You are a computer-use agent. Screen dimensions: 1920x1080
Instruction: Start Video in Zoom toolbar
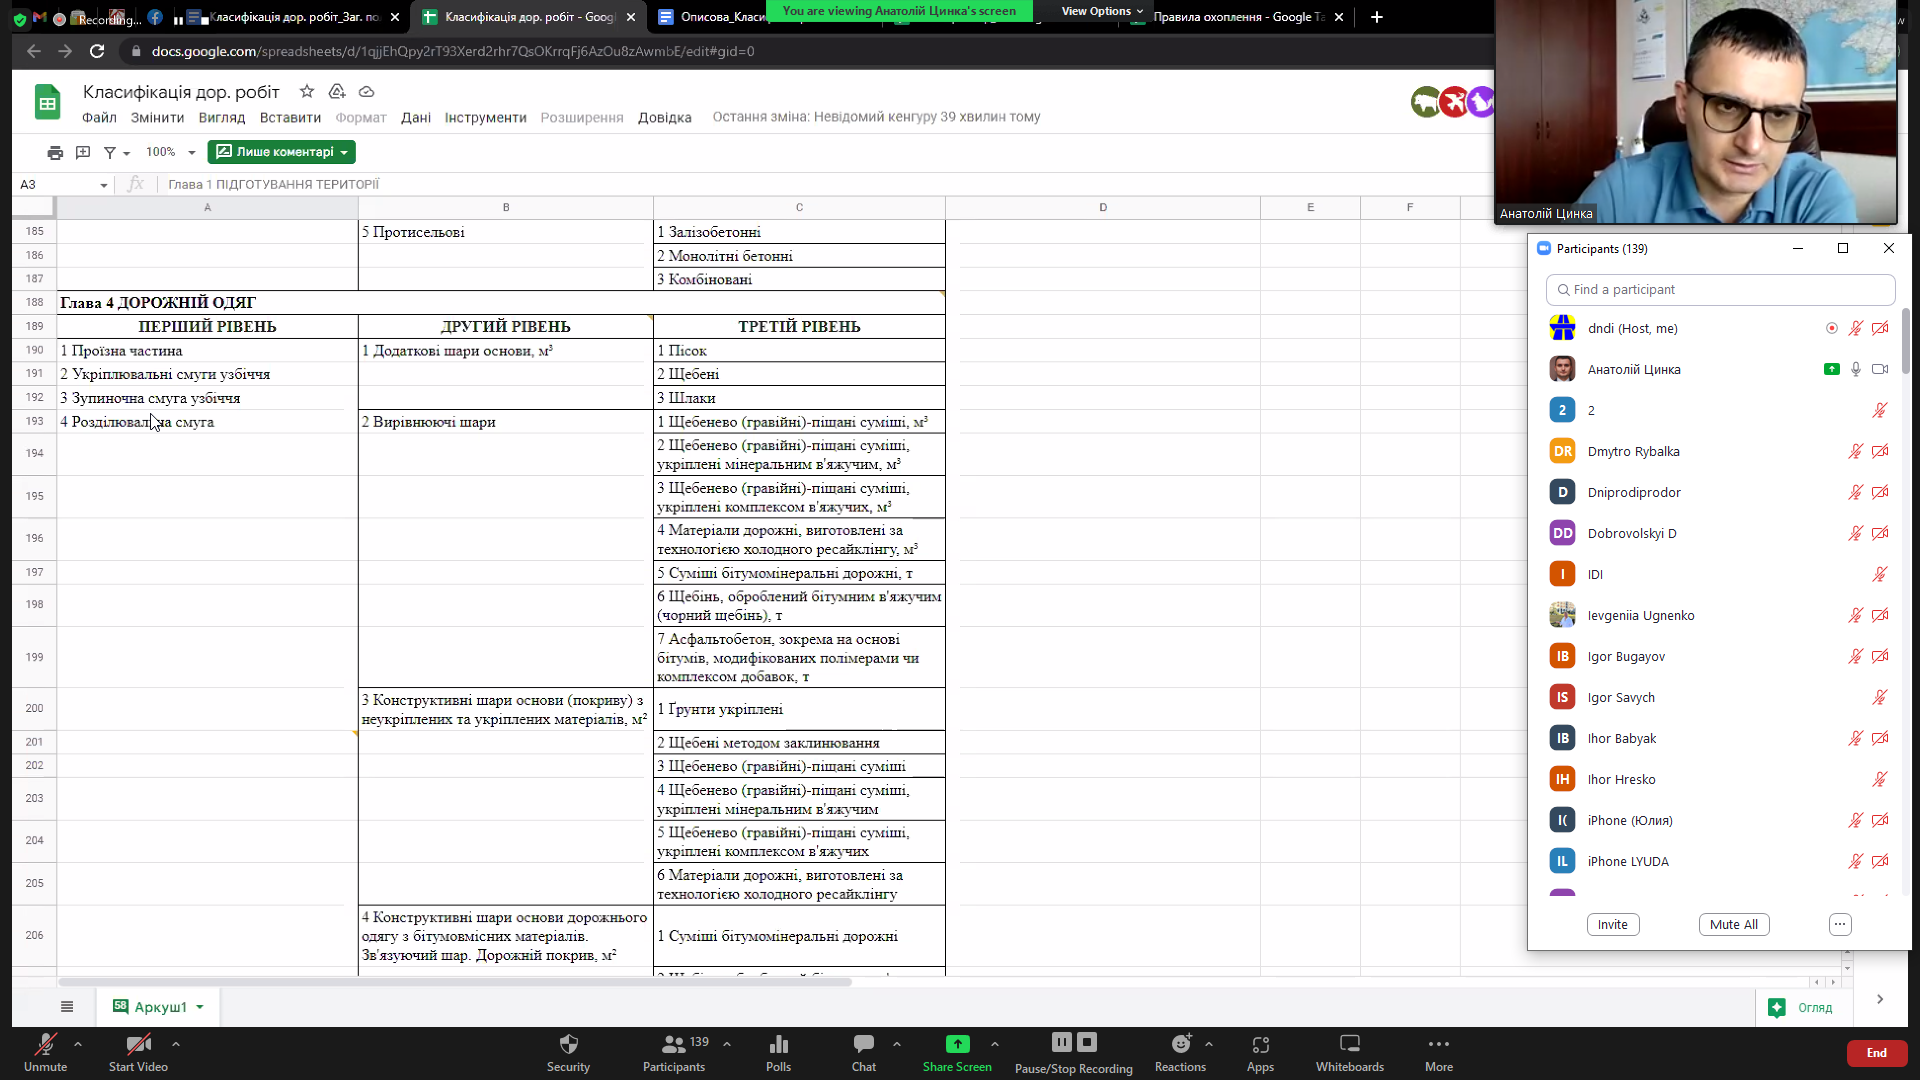138,1052
